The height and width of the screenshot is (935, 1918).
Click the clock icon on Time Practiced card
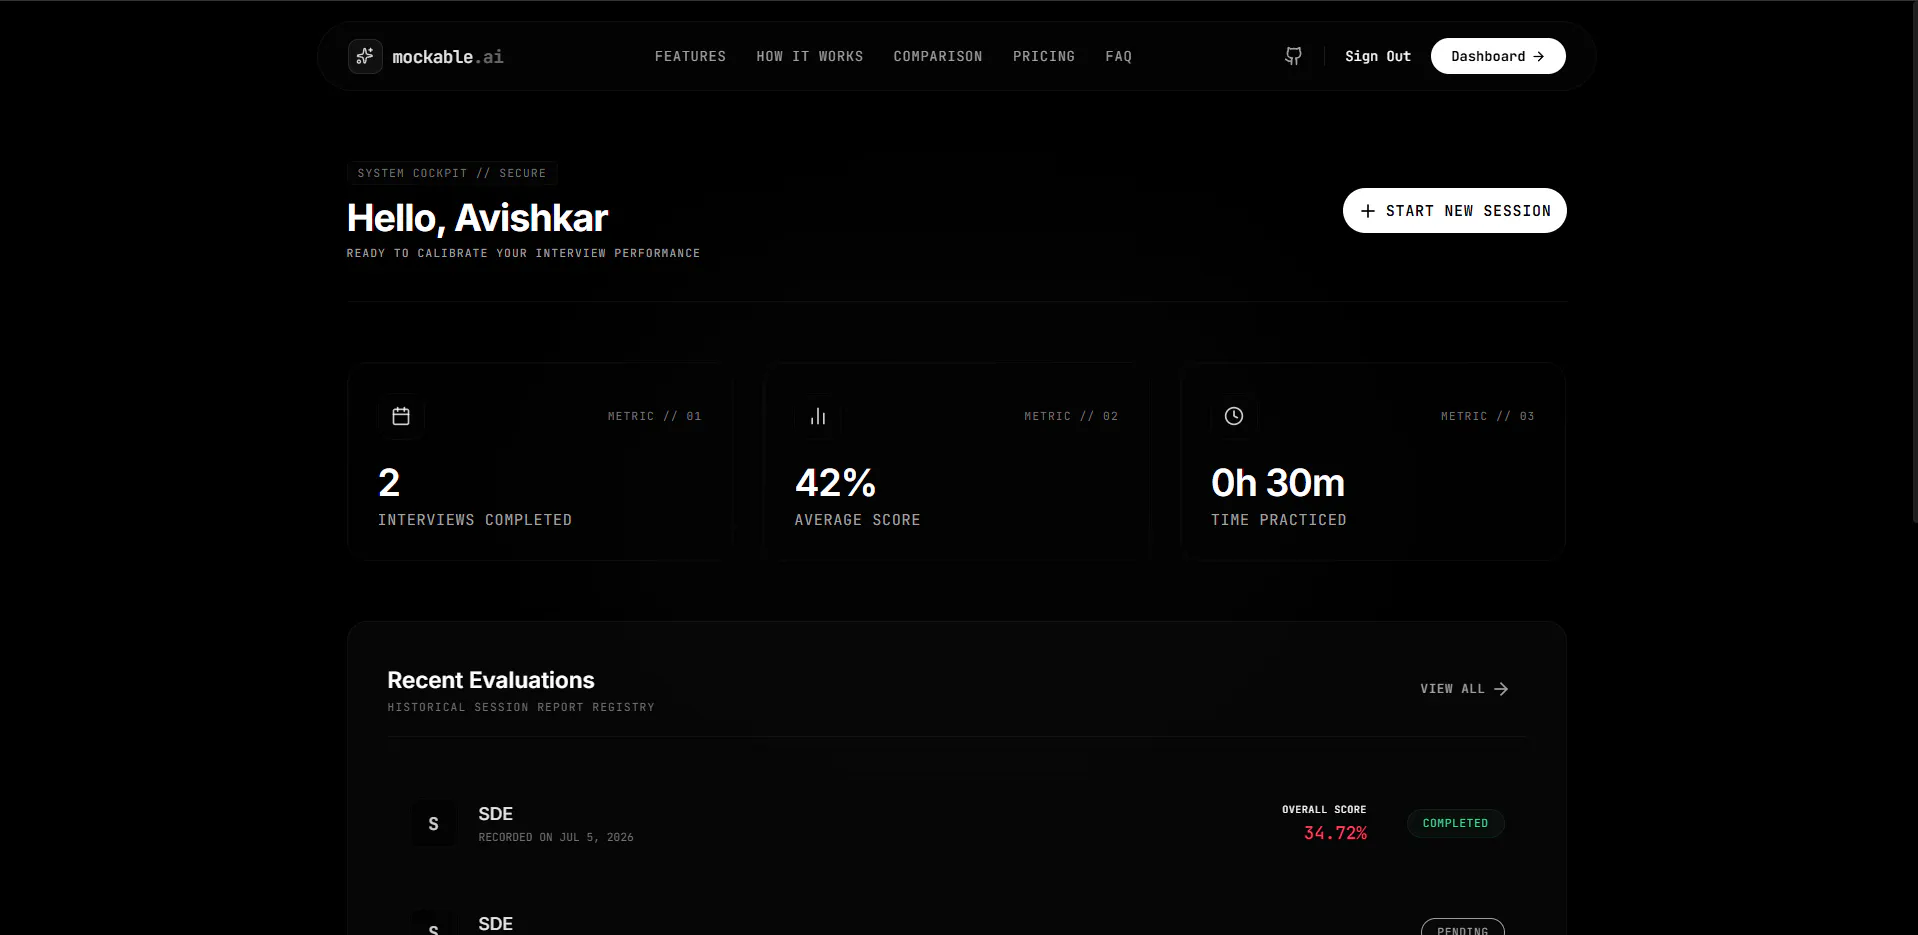pyautogui.click(x=1234, y=416)
